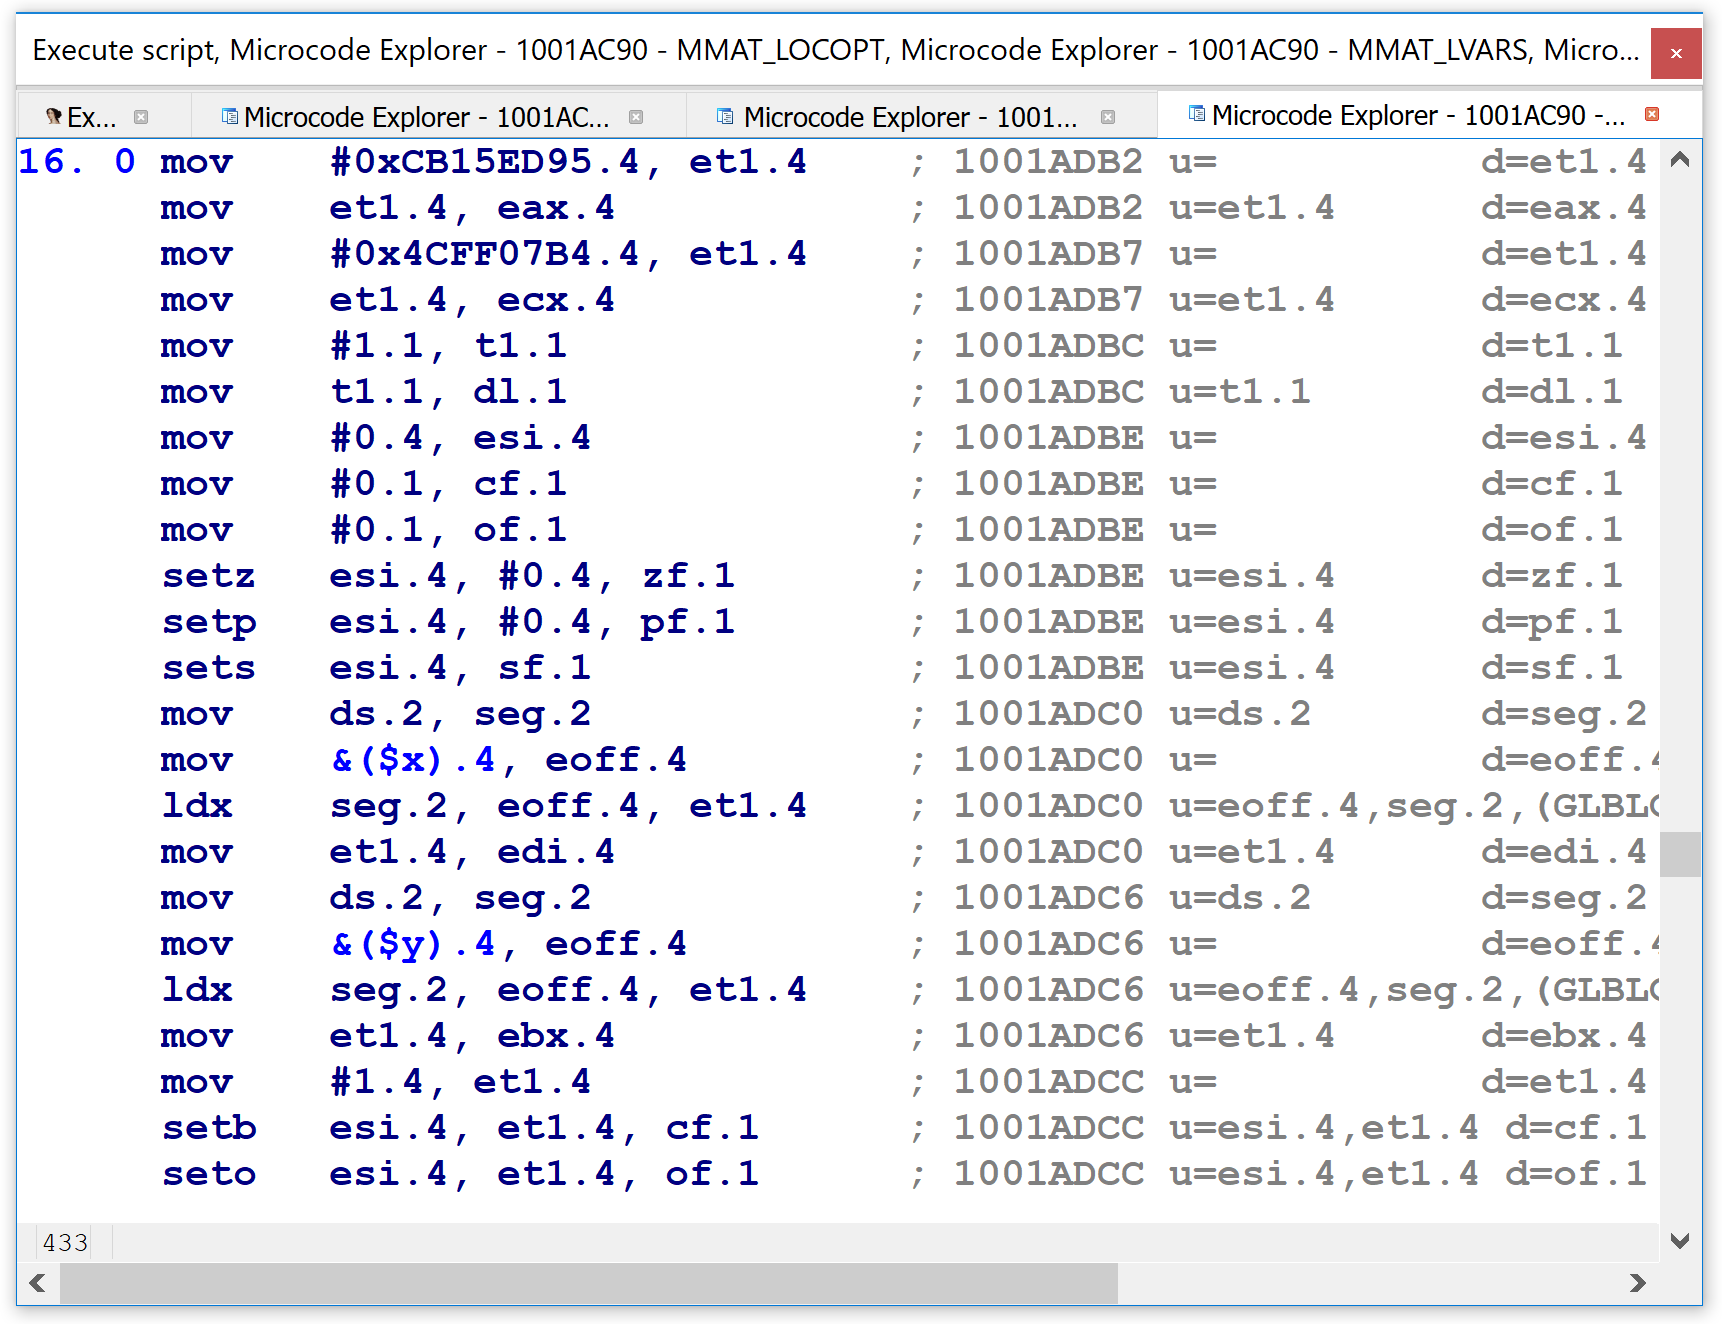Click the seto instruction mnemonic
The image size is (1722, 1324).
[x=208, y=1174]
